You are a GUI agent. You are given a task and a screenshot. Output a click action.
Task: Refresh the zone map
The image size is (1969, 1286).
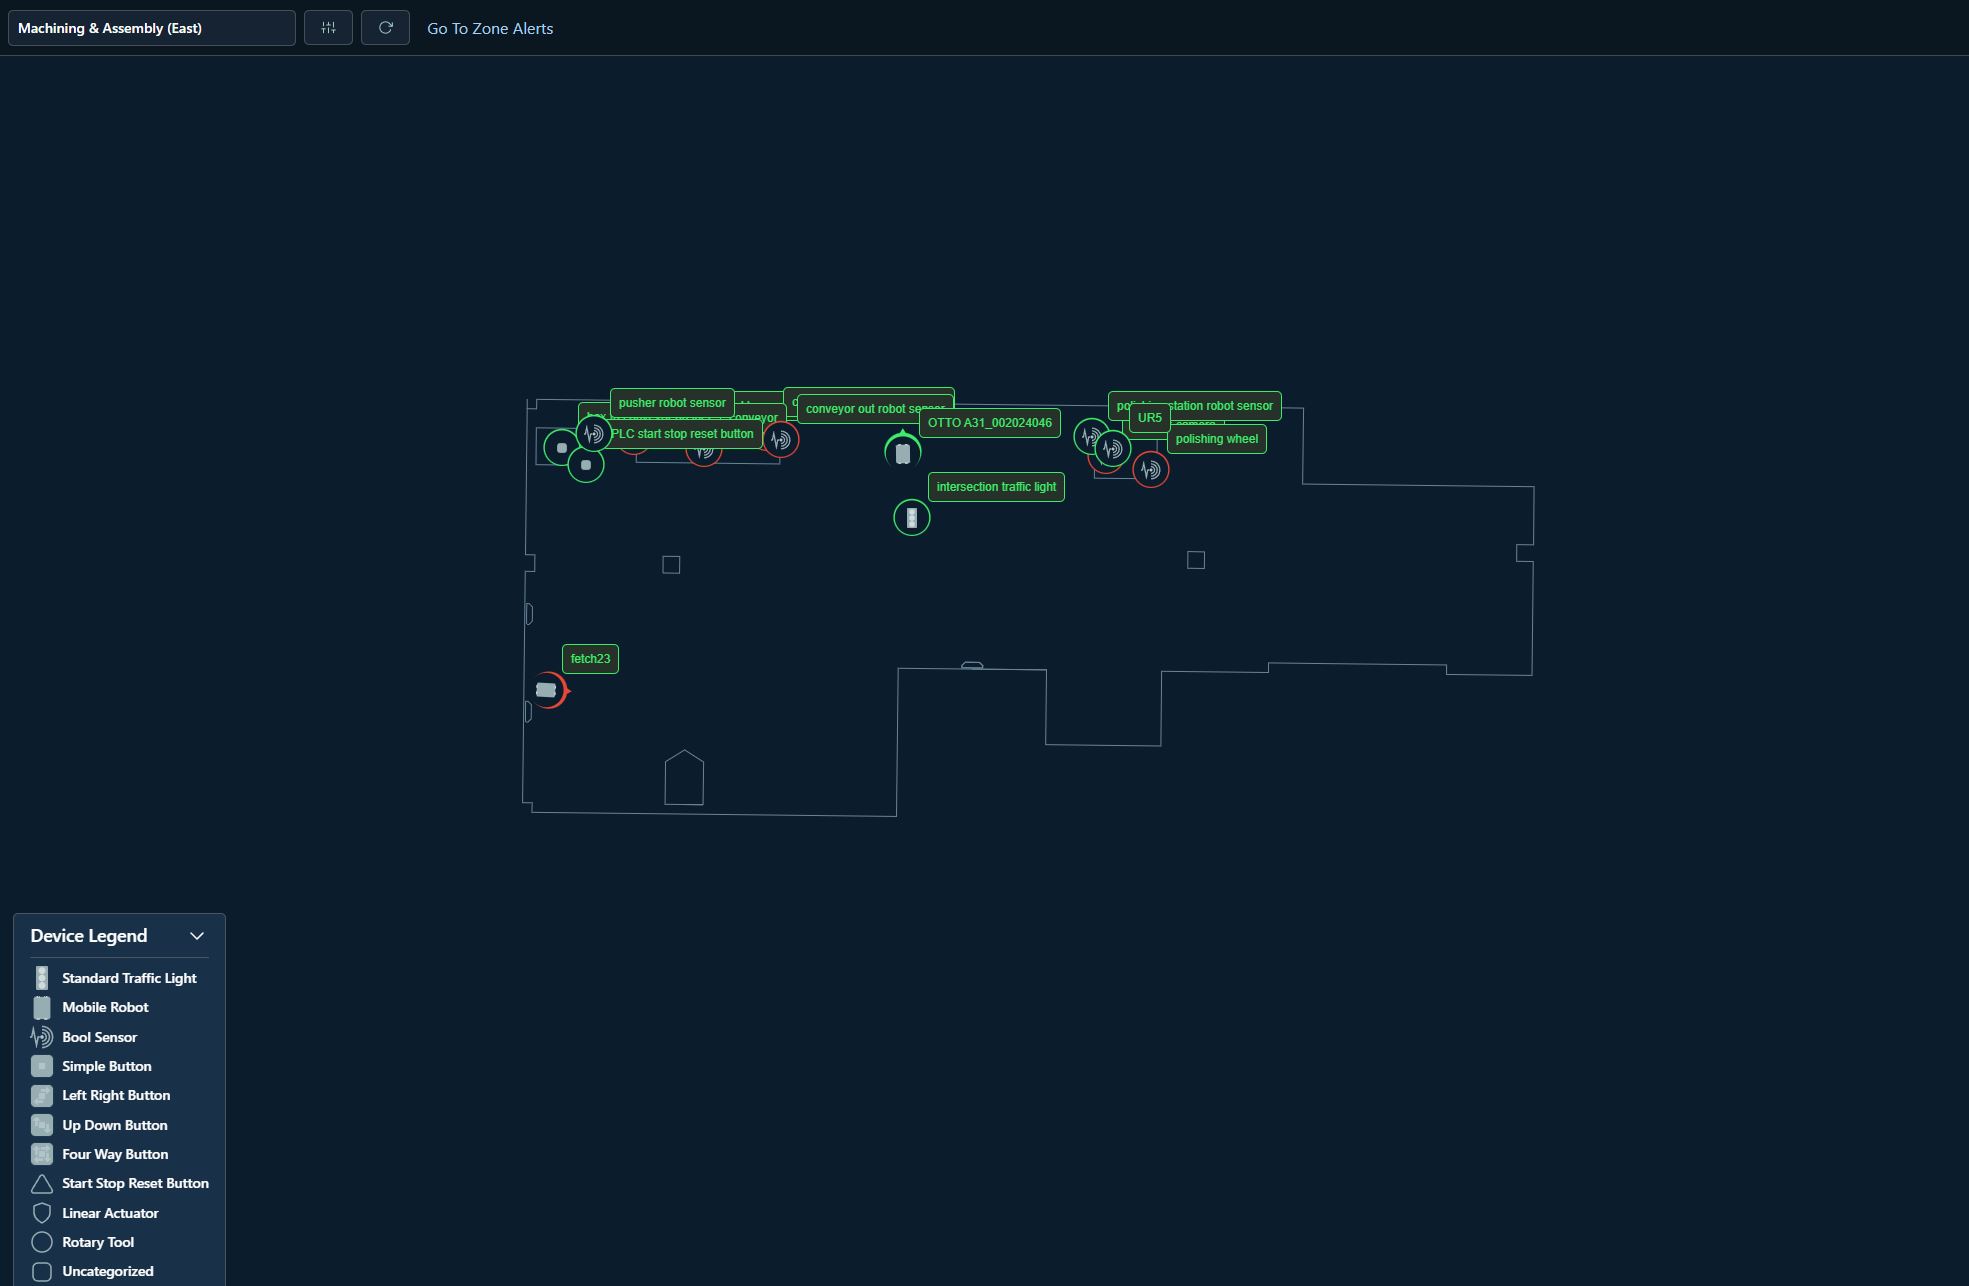pos(385,28)
